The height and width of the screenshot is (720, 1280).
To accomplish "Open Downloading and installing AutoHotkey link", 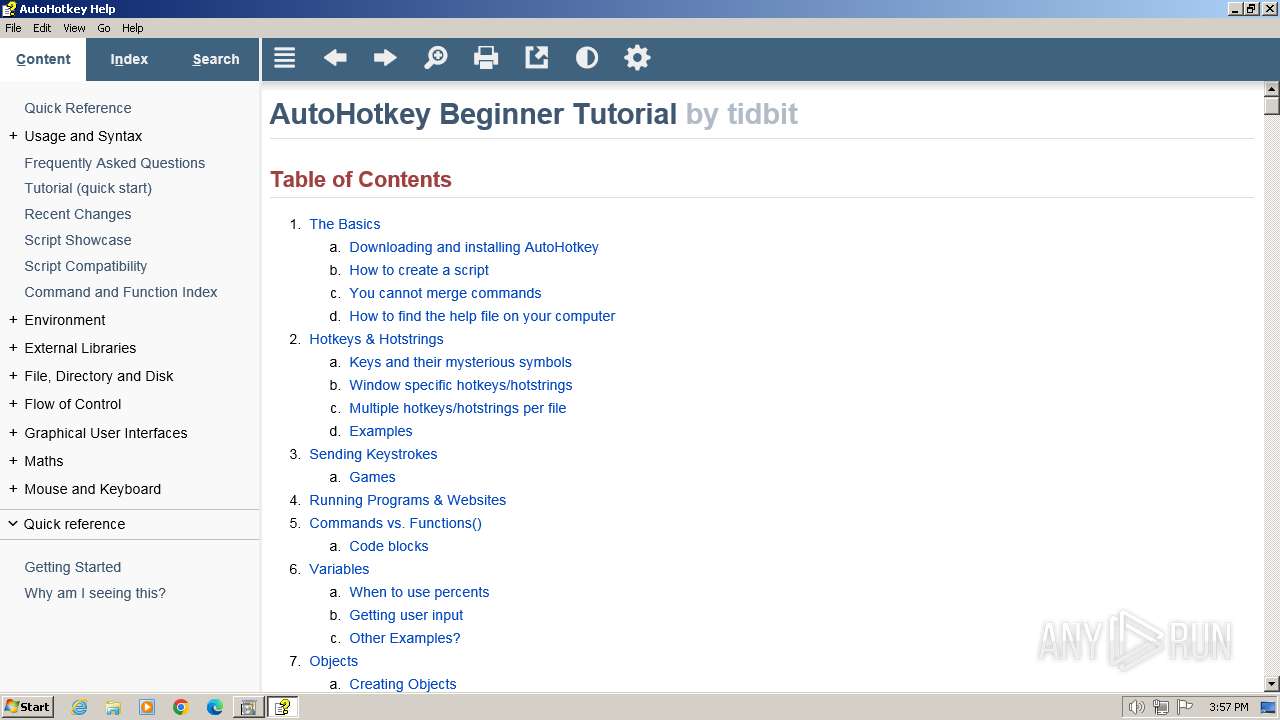I will point(474,247).
